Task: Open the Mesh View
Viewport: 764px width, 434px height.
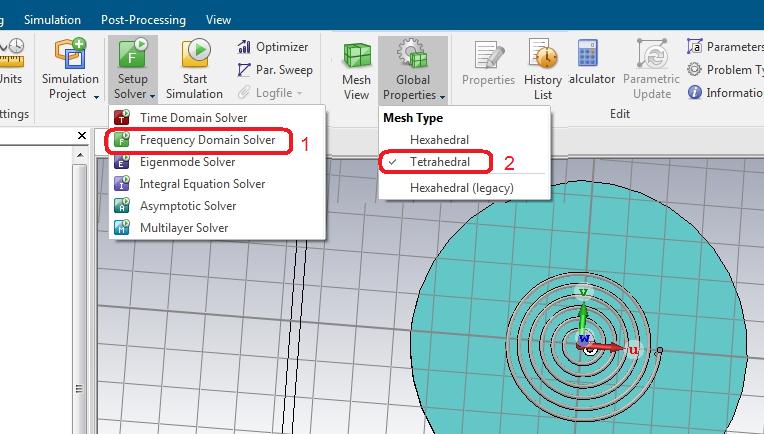Action: (357, 71)
